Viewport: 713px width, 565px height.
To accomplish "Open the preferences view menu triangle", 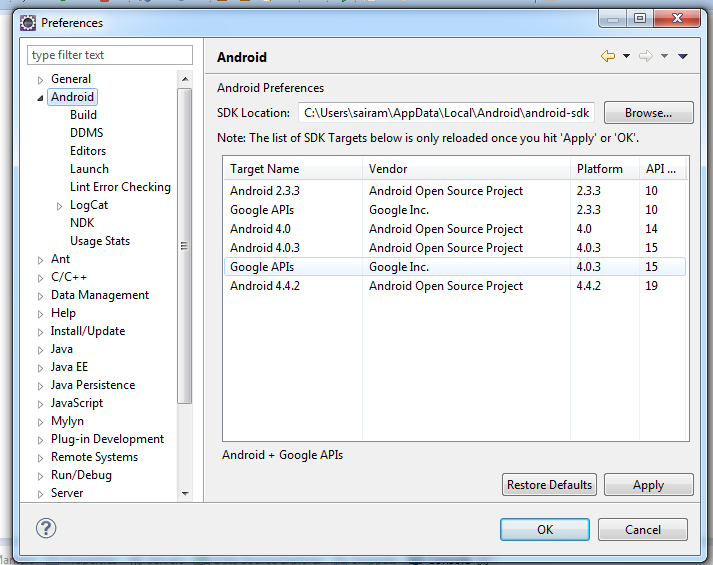I will point(683,56).
